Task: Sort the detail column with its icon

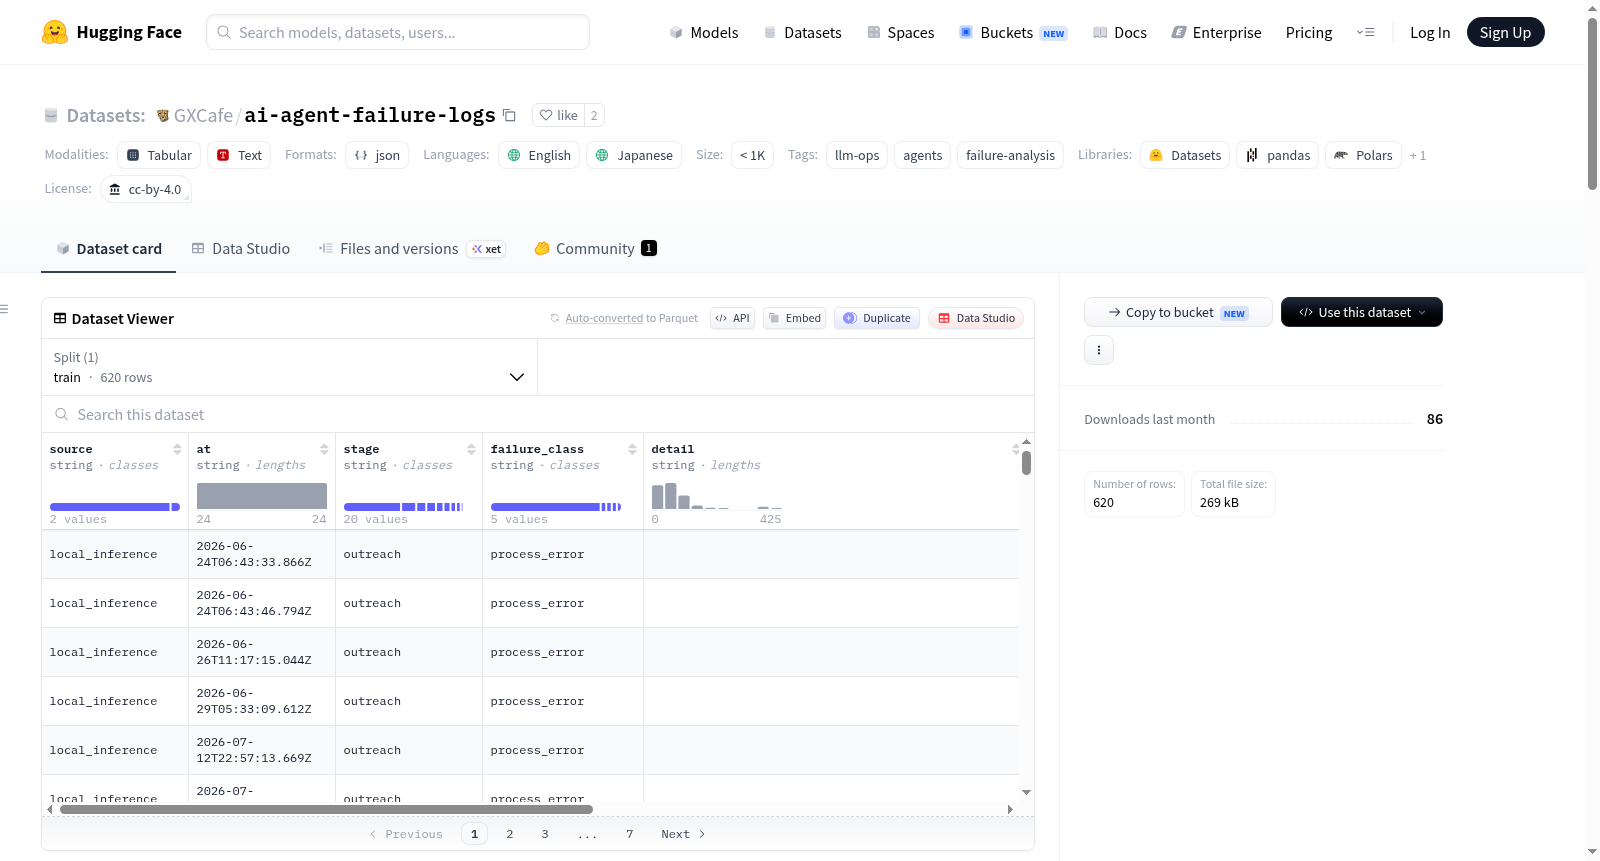Action: pyautogui.click(x=1015, y=449)
